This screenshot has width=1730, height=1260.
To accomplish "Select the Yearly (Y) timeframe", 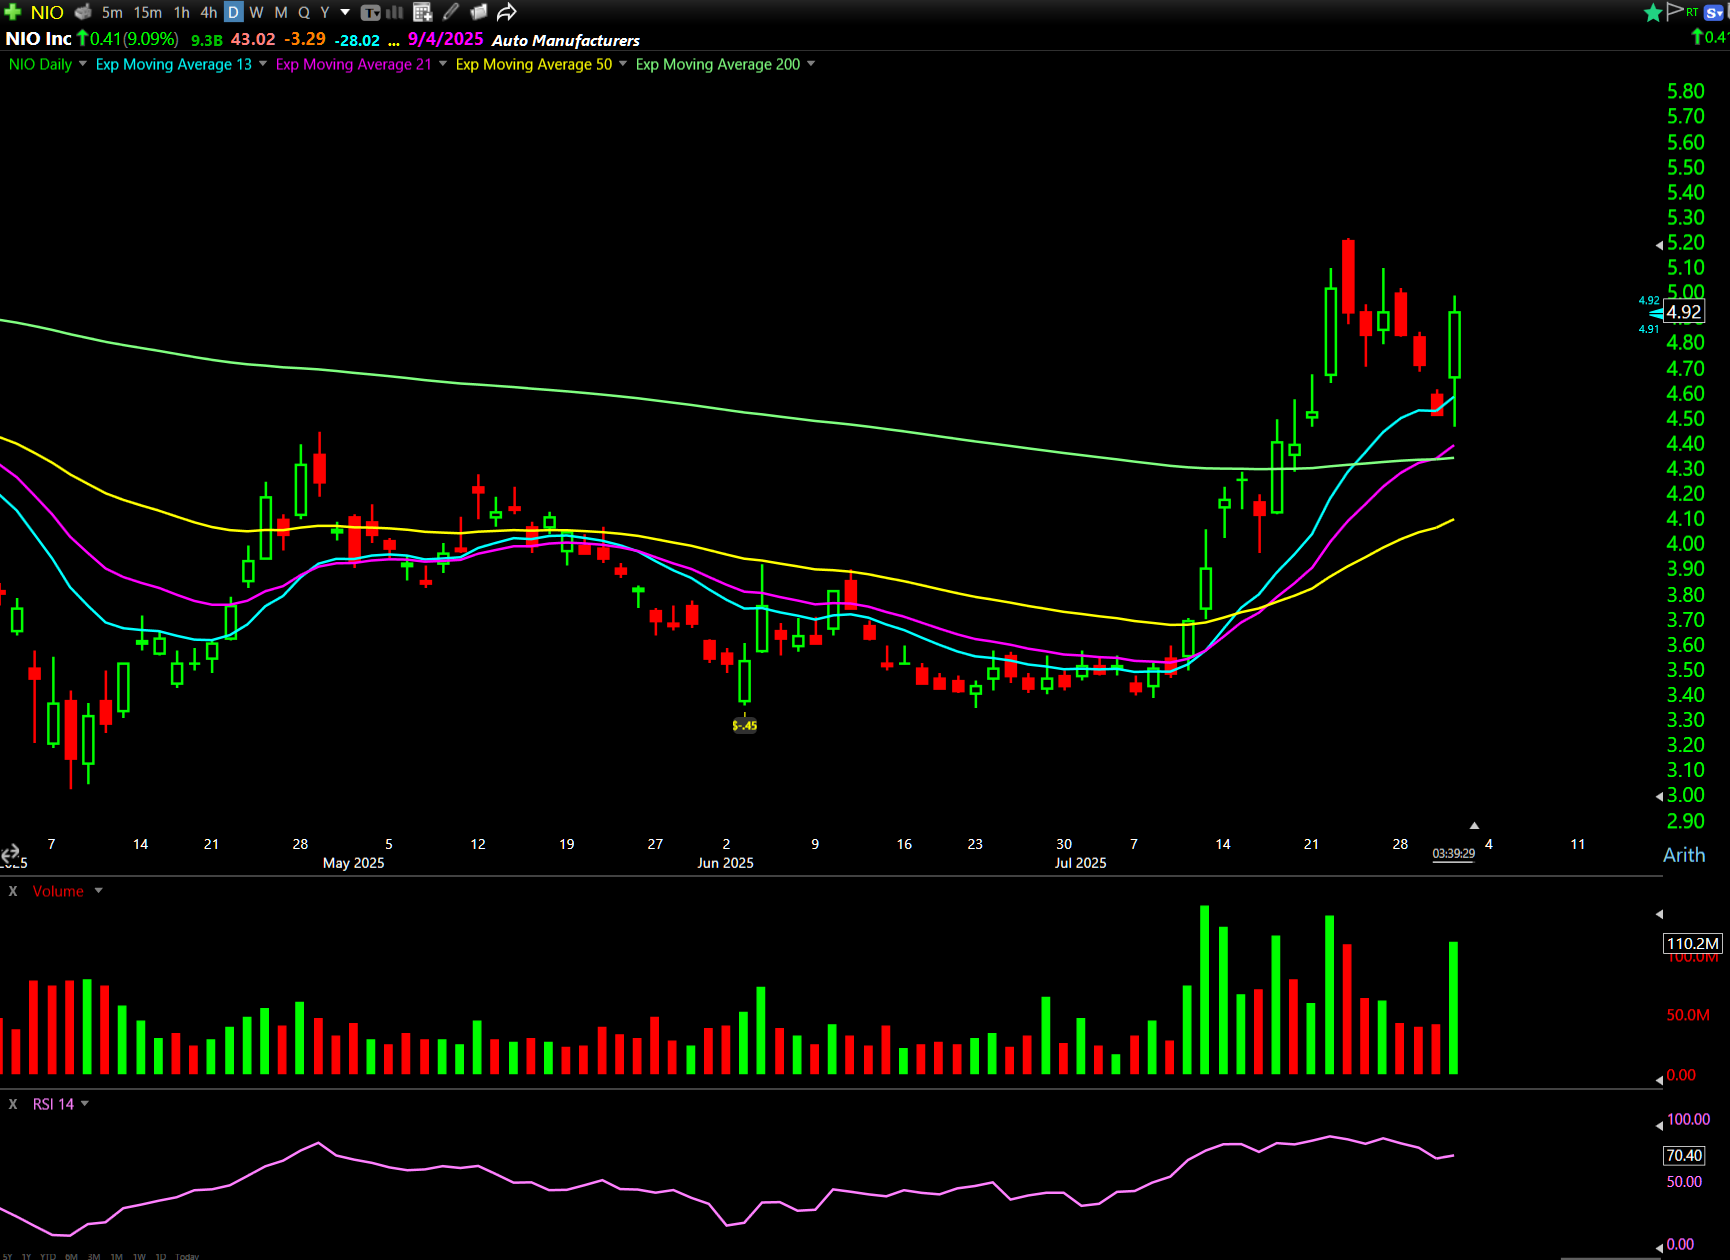I will coord(325,12).
